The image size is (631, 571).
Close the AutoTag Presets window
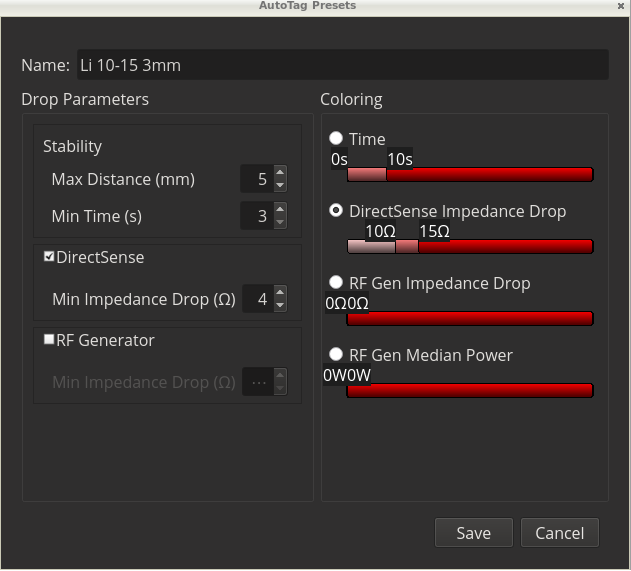click(x=620, y=6)
